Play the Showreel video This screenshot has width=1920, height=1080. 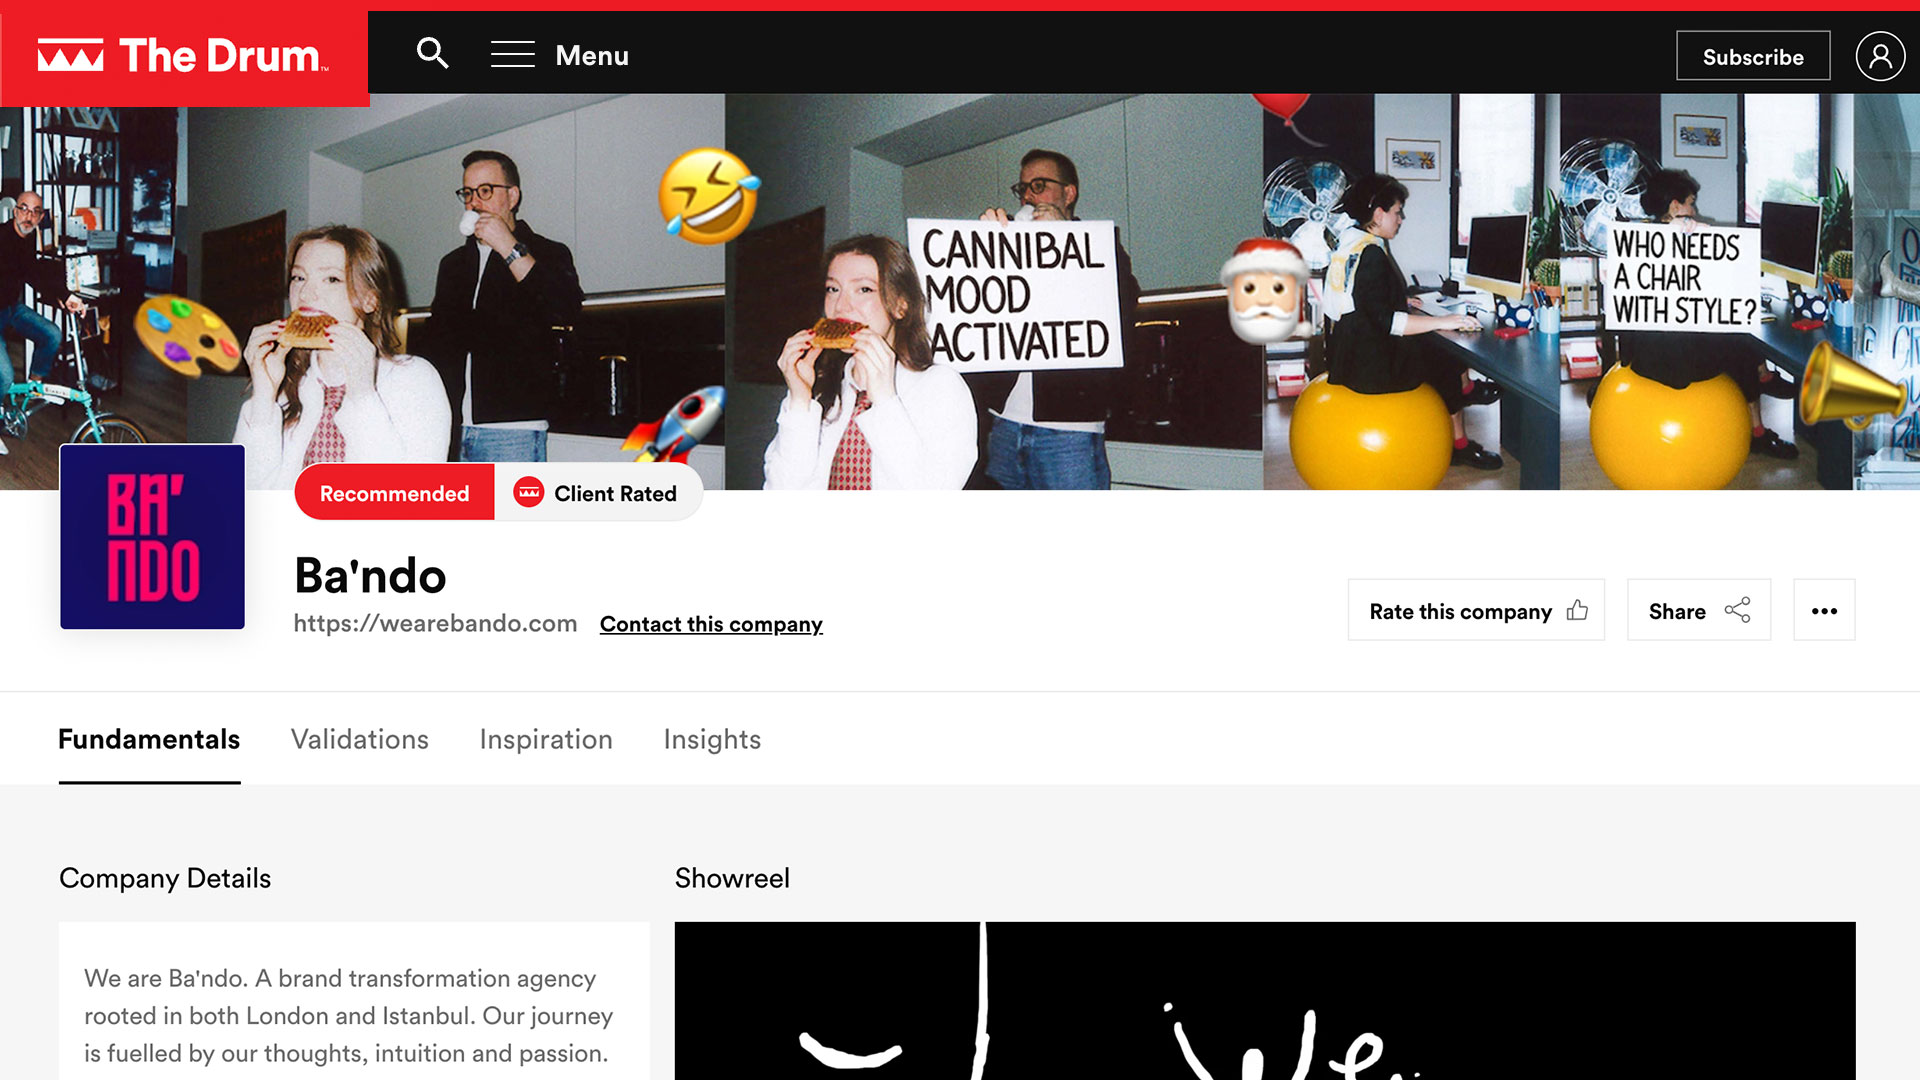pos(1264,1000)
